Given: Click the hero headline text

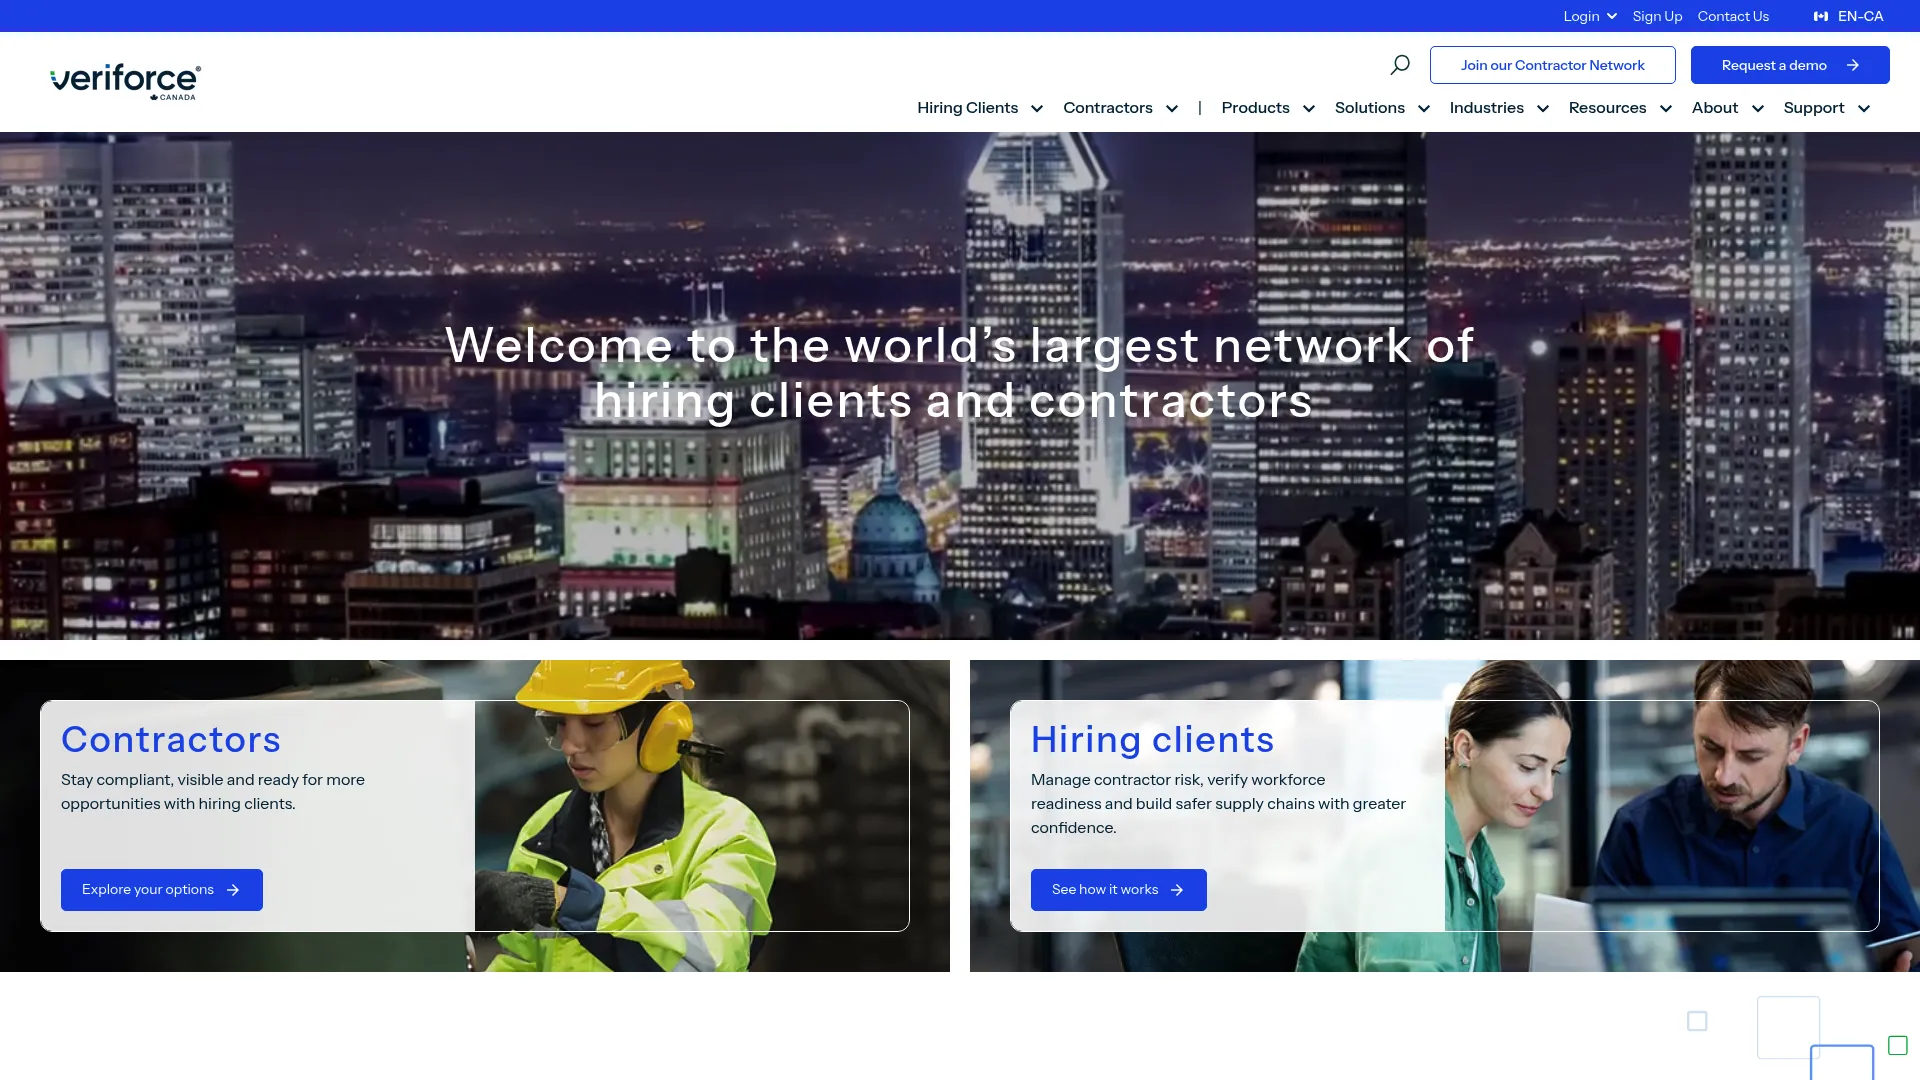Looking at the screenshot, I should (x=959, y=373).
